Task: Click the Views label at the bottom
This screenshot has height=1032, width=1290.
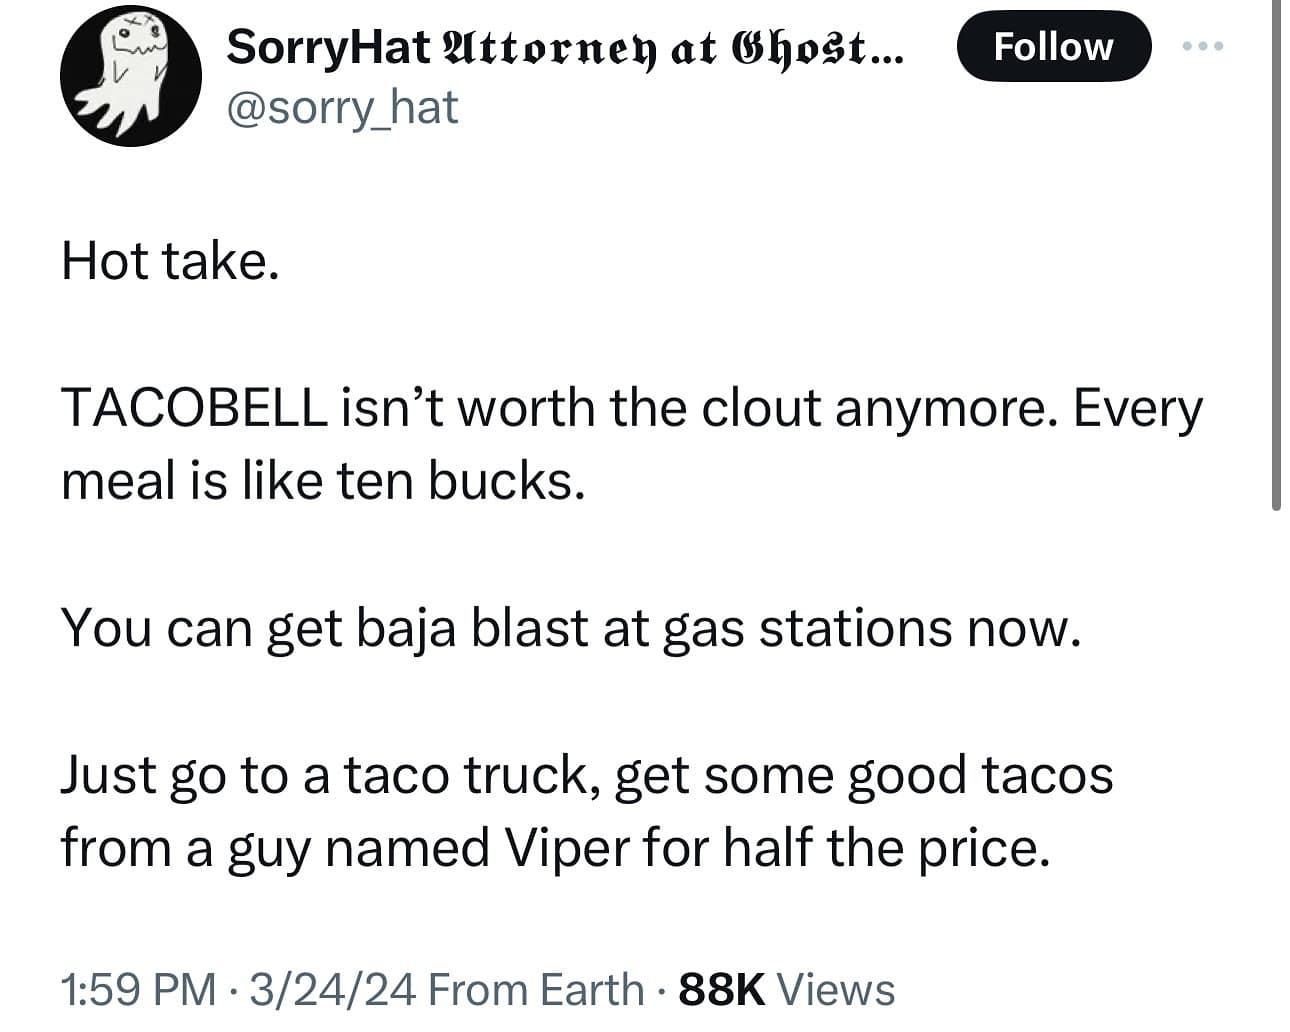Action: pos(838,989)
